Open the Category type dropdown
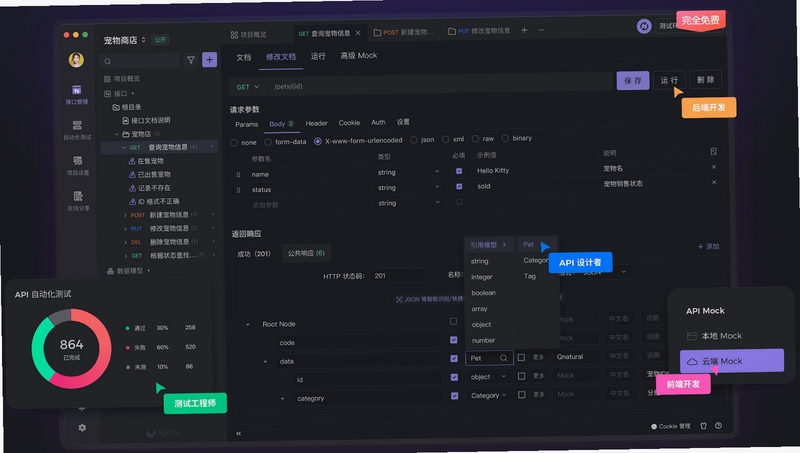Viewport: 800px width, 453px height. 488,395
